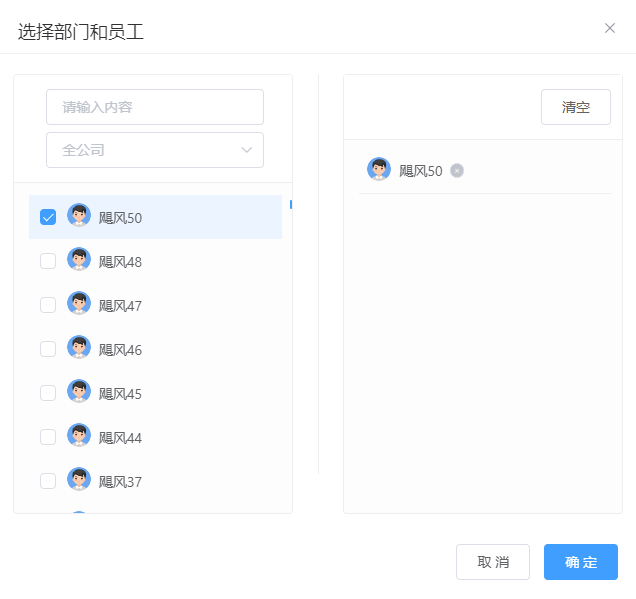Check the box for 飓风48
Viewport: 636px width, 599px height.
coord(48,261)
